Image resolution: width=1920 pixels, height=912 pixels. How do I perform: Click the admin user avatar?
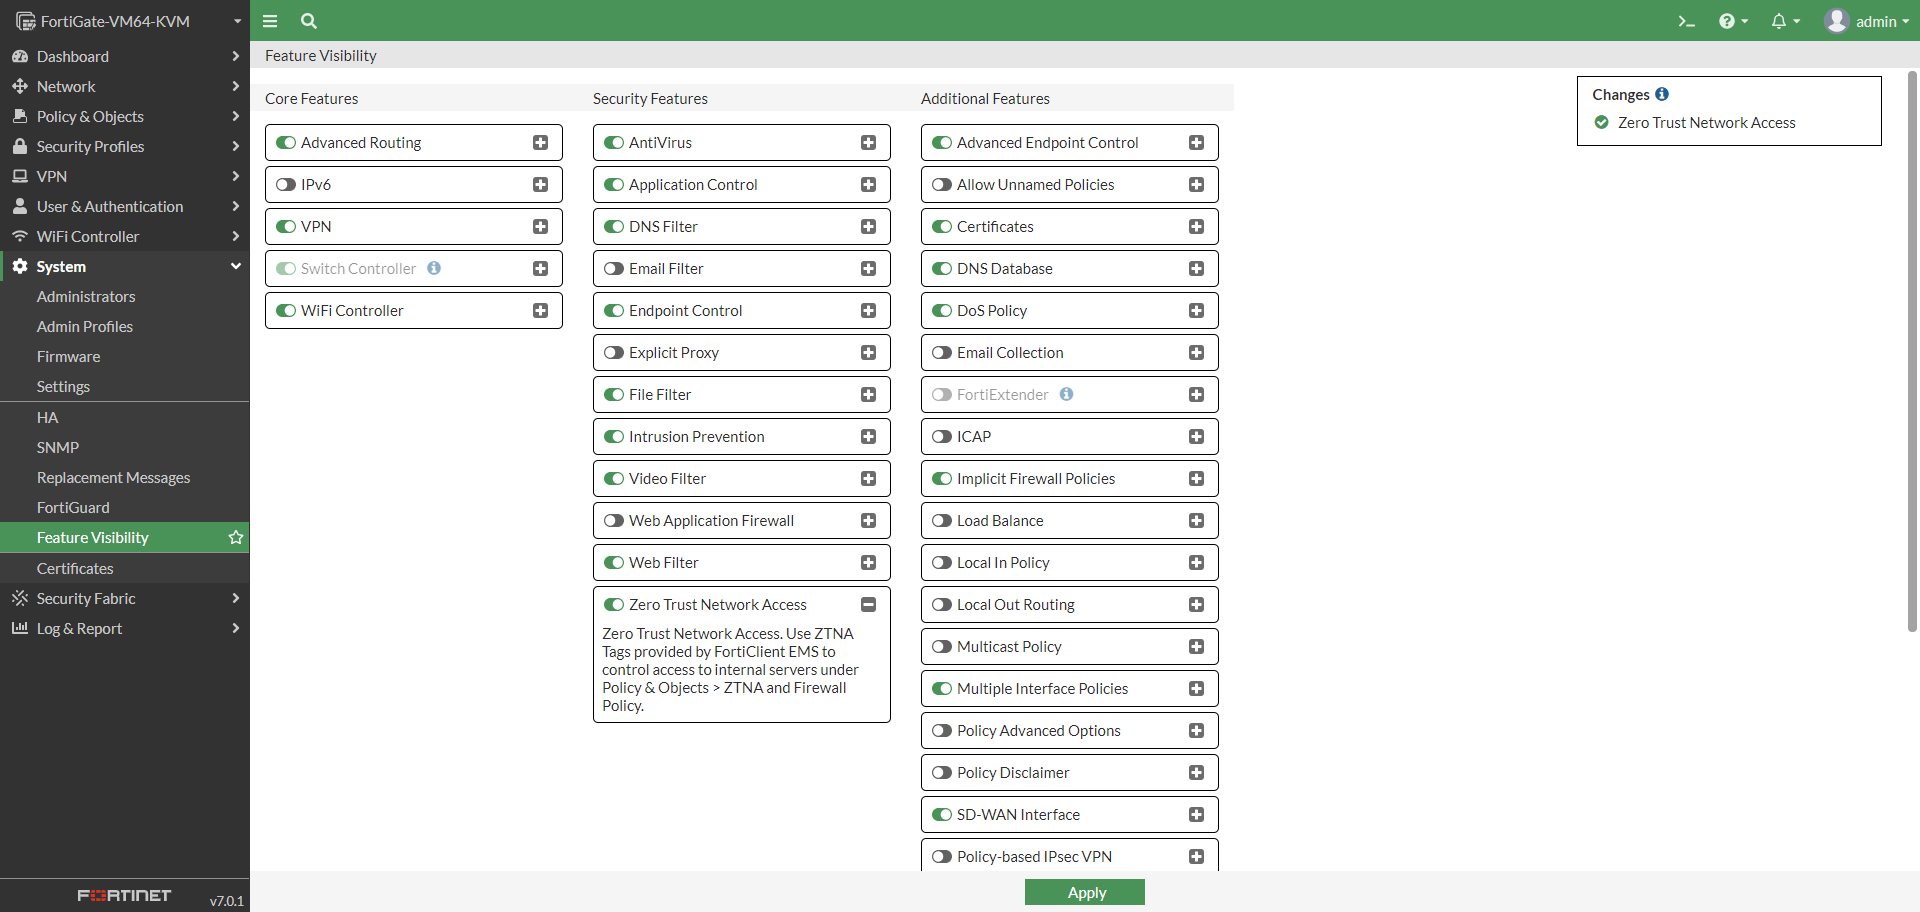click(x=1836, y=21)
